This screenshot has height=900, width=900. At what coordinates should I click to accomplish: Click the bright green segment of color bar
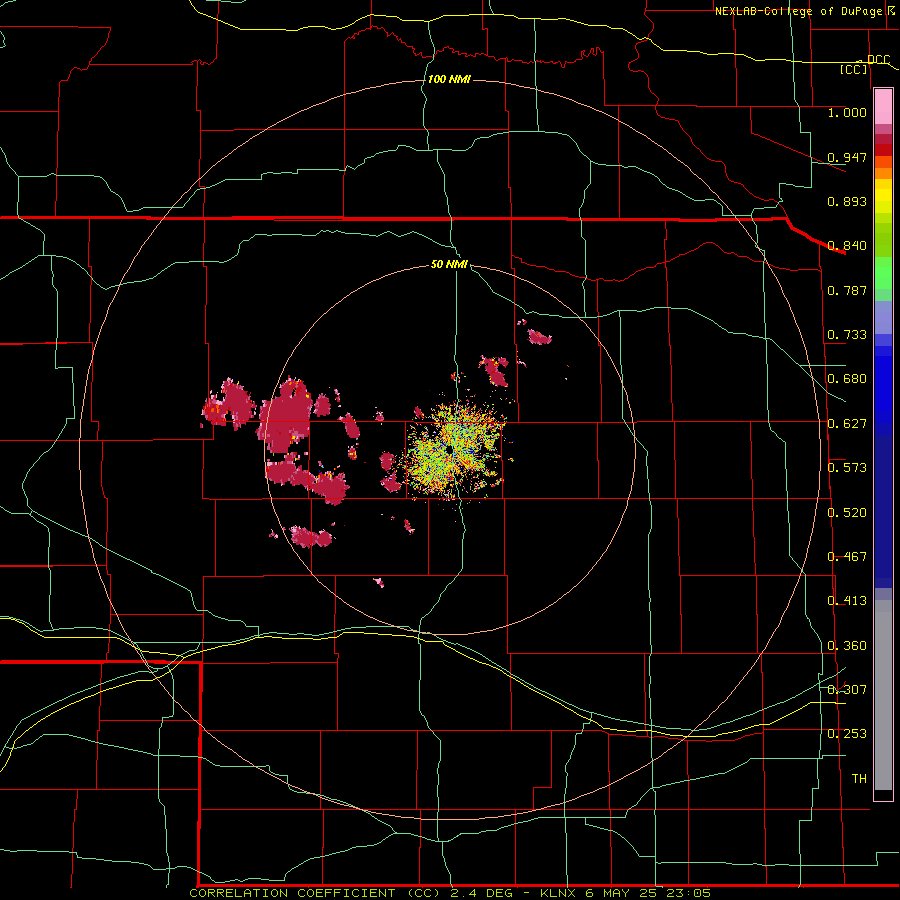pyautogui.click(x=883, y=273)
